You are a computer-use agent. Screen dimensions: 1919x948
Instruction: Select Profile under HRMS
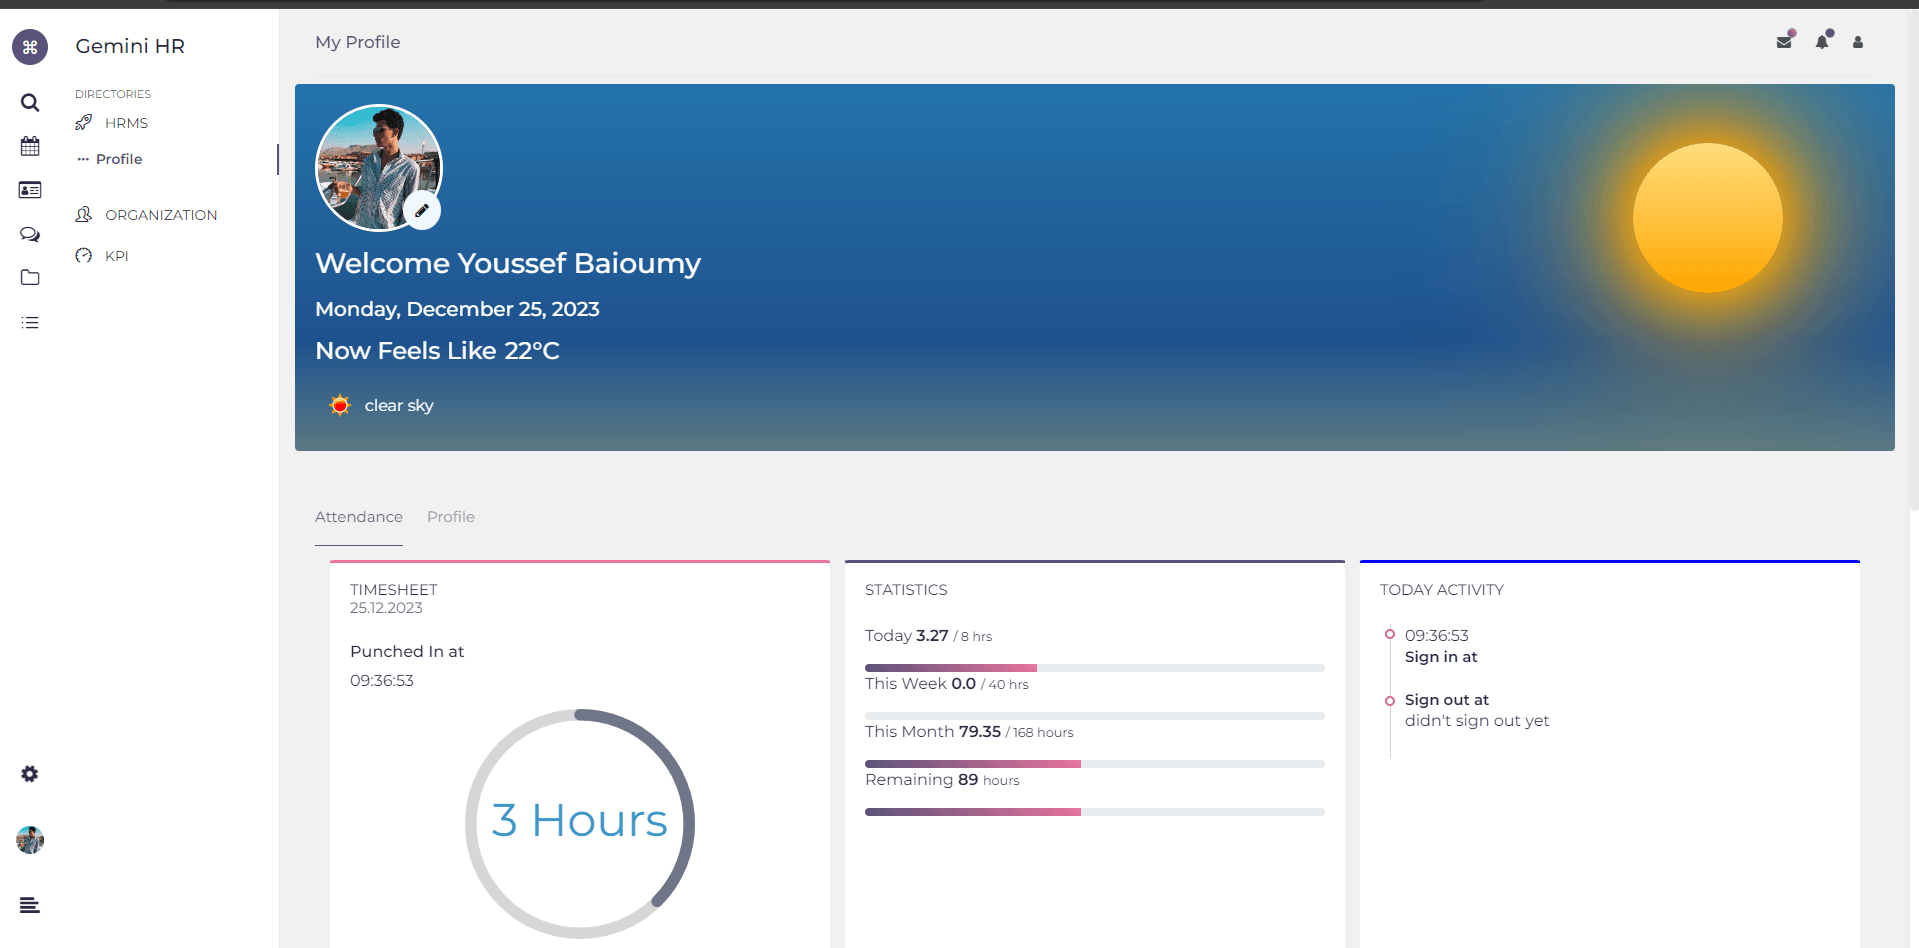pyautogui.click(x=119, y=159)
